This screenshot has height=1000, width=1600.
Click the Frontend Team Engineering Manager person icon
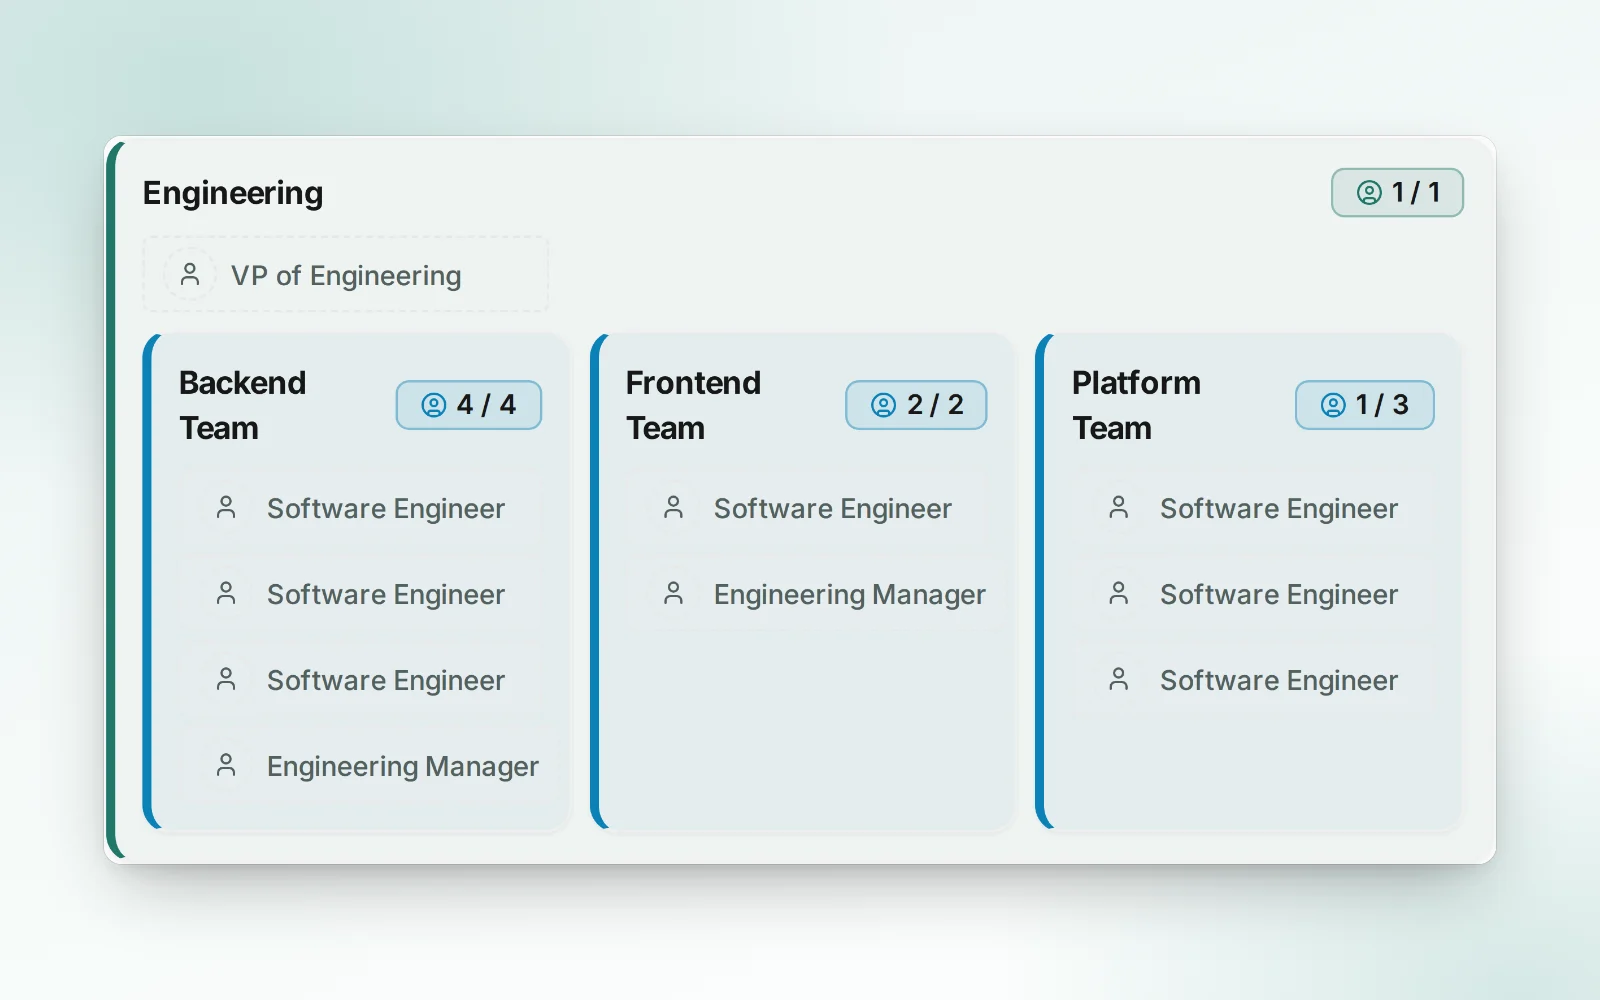674,593
